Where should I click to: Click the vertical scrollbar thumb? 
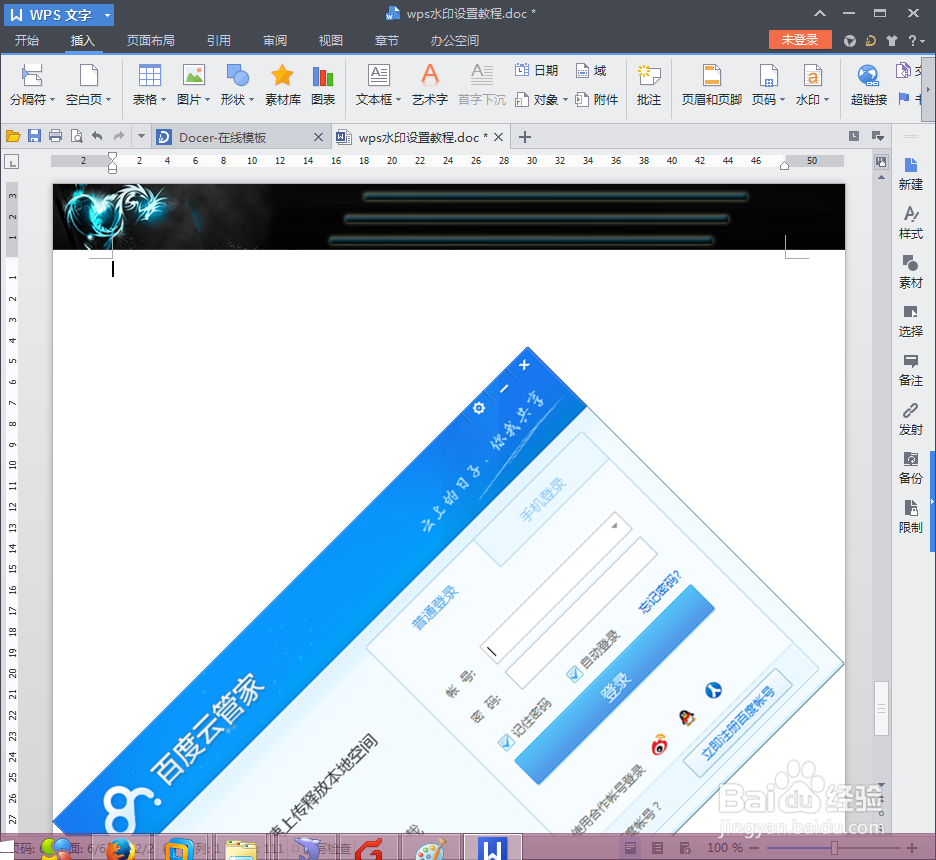[881, 708]
